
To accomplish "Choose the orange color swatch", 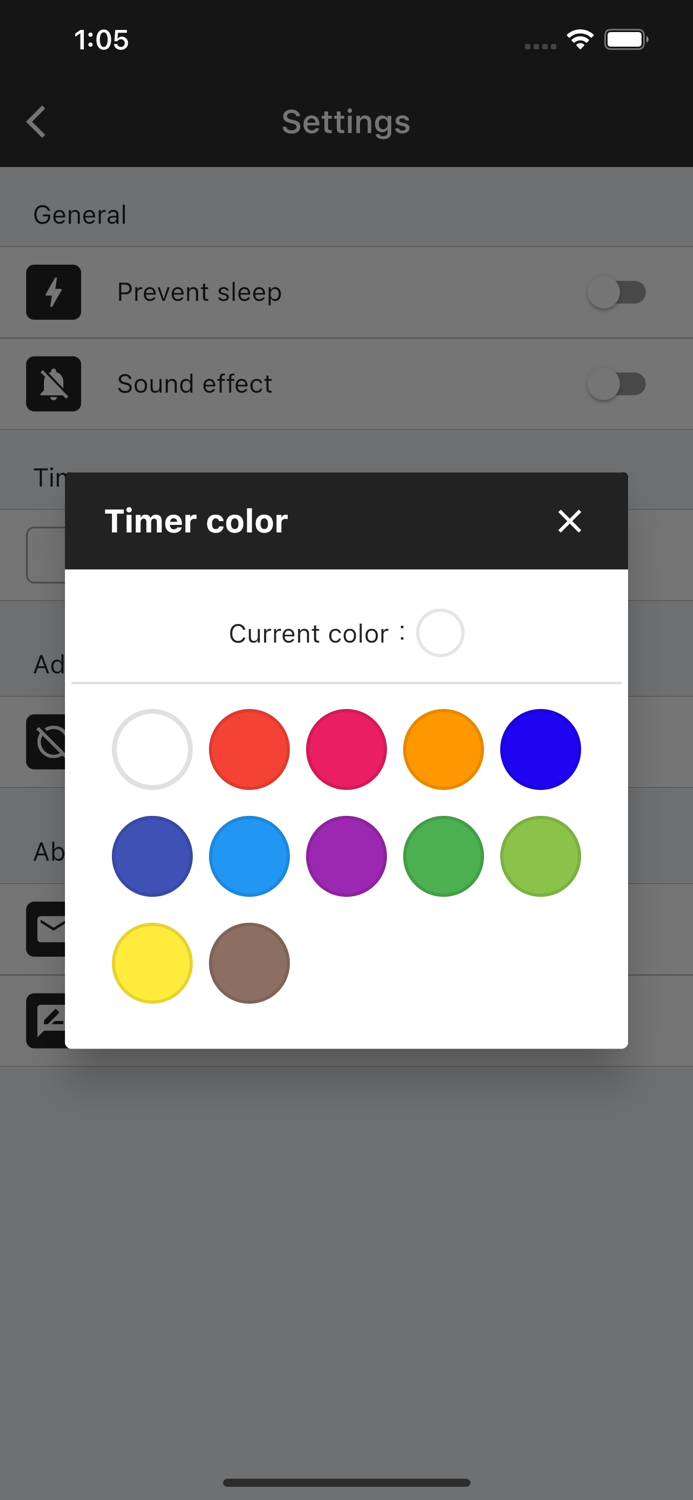I will point(443,749).
